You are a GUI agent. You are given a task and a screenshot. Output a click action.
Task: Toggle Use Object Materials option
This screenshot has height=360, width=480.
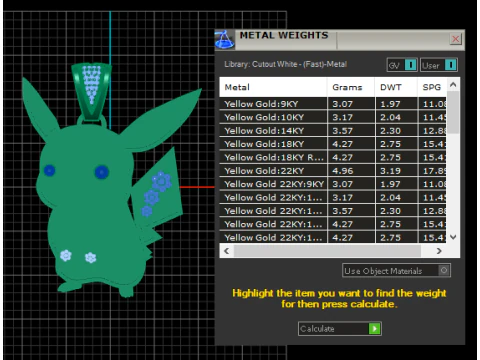tap(396, 271)
